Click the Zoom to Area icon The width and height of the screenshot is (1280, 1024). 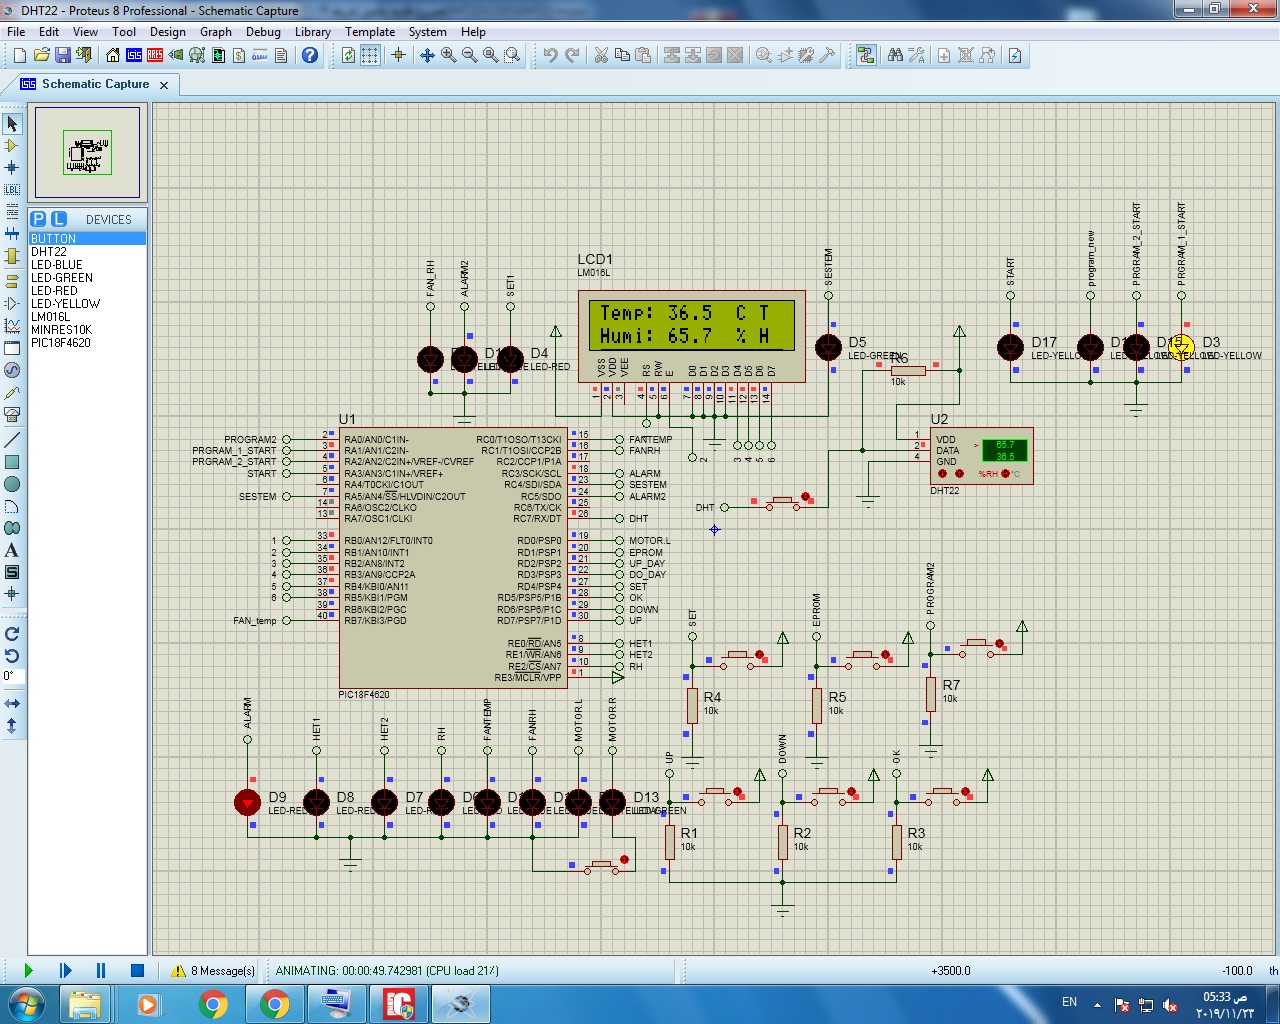(512, 55)
